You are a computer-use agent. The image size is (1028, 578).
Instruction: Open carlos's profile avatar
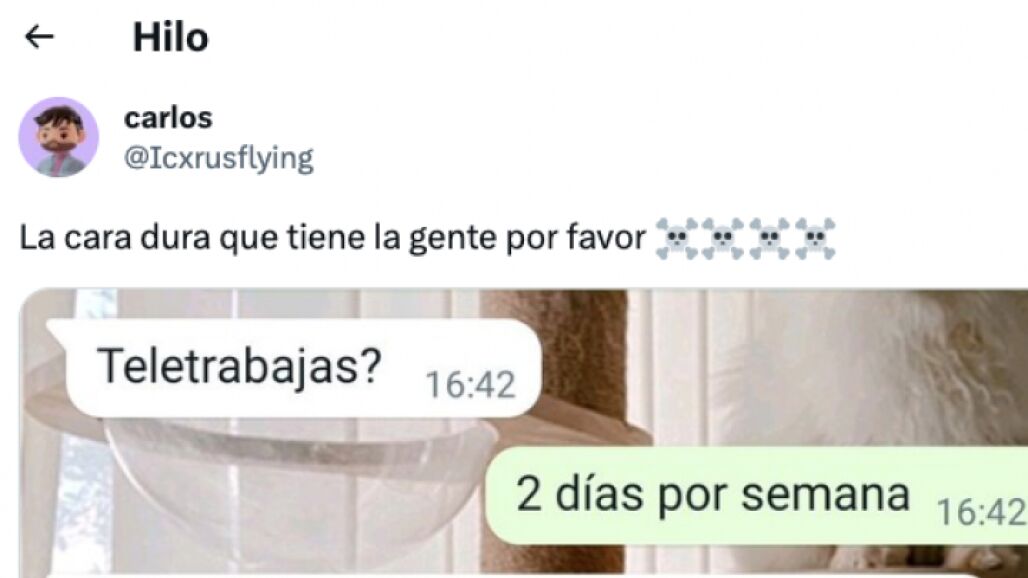(x=58, y=137)
